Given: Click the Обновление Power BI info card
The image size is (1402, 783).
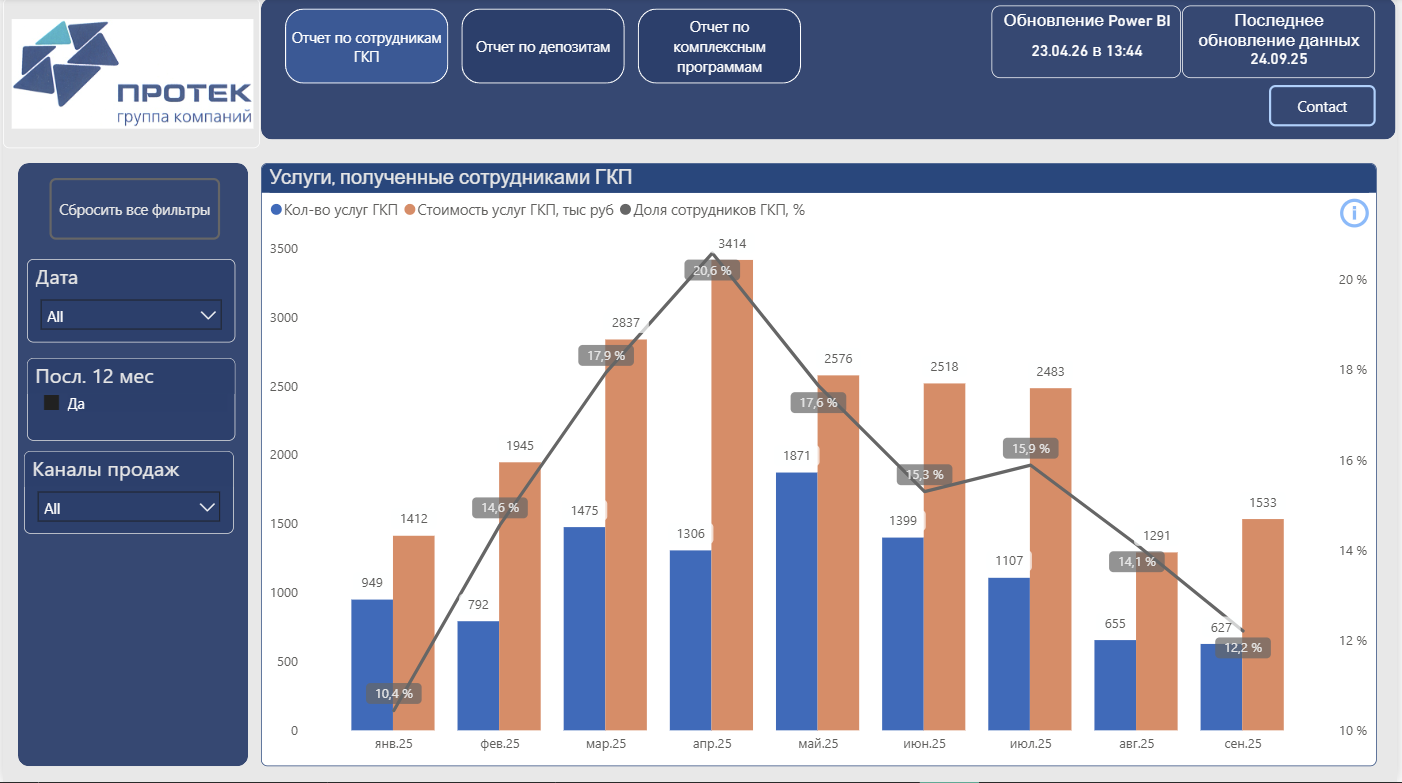Looking at the screenshot, I should pyautogui.click(x=1086, y=41).
